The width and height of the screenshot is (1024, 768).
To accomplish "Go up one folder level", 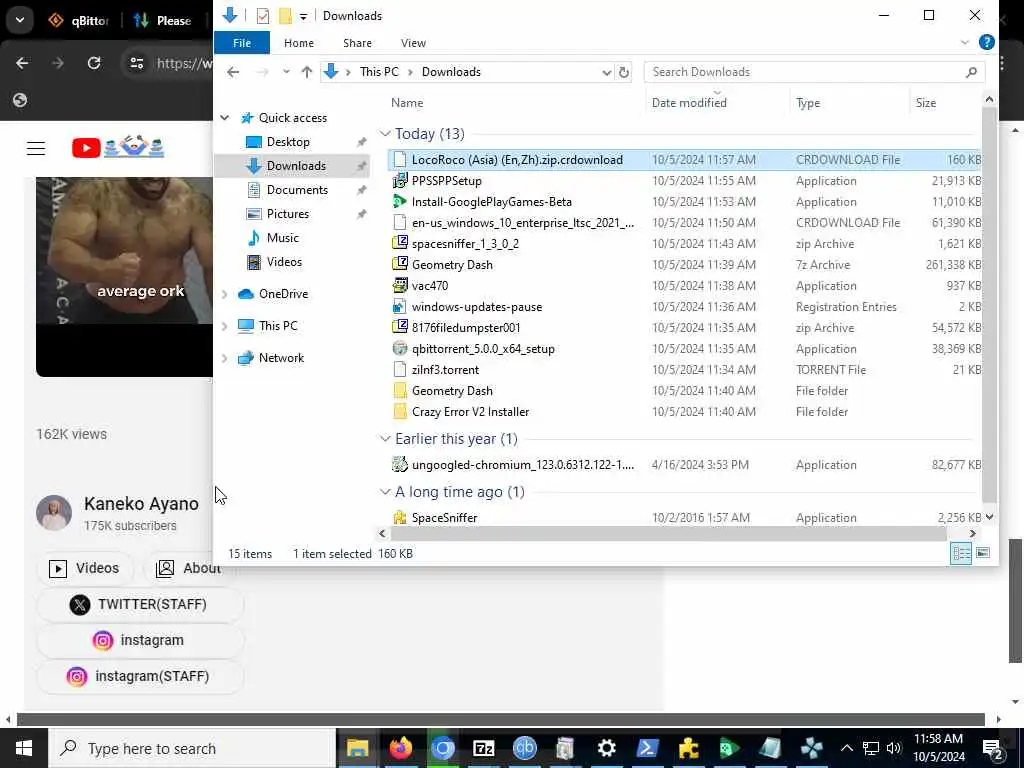I will click(x=306, y=72).
